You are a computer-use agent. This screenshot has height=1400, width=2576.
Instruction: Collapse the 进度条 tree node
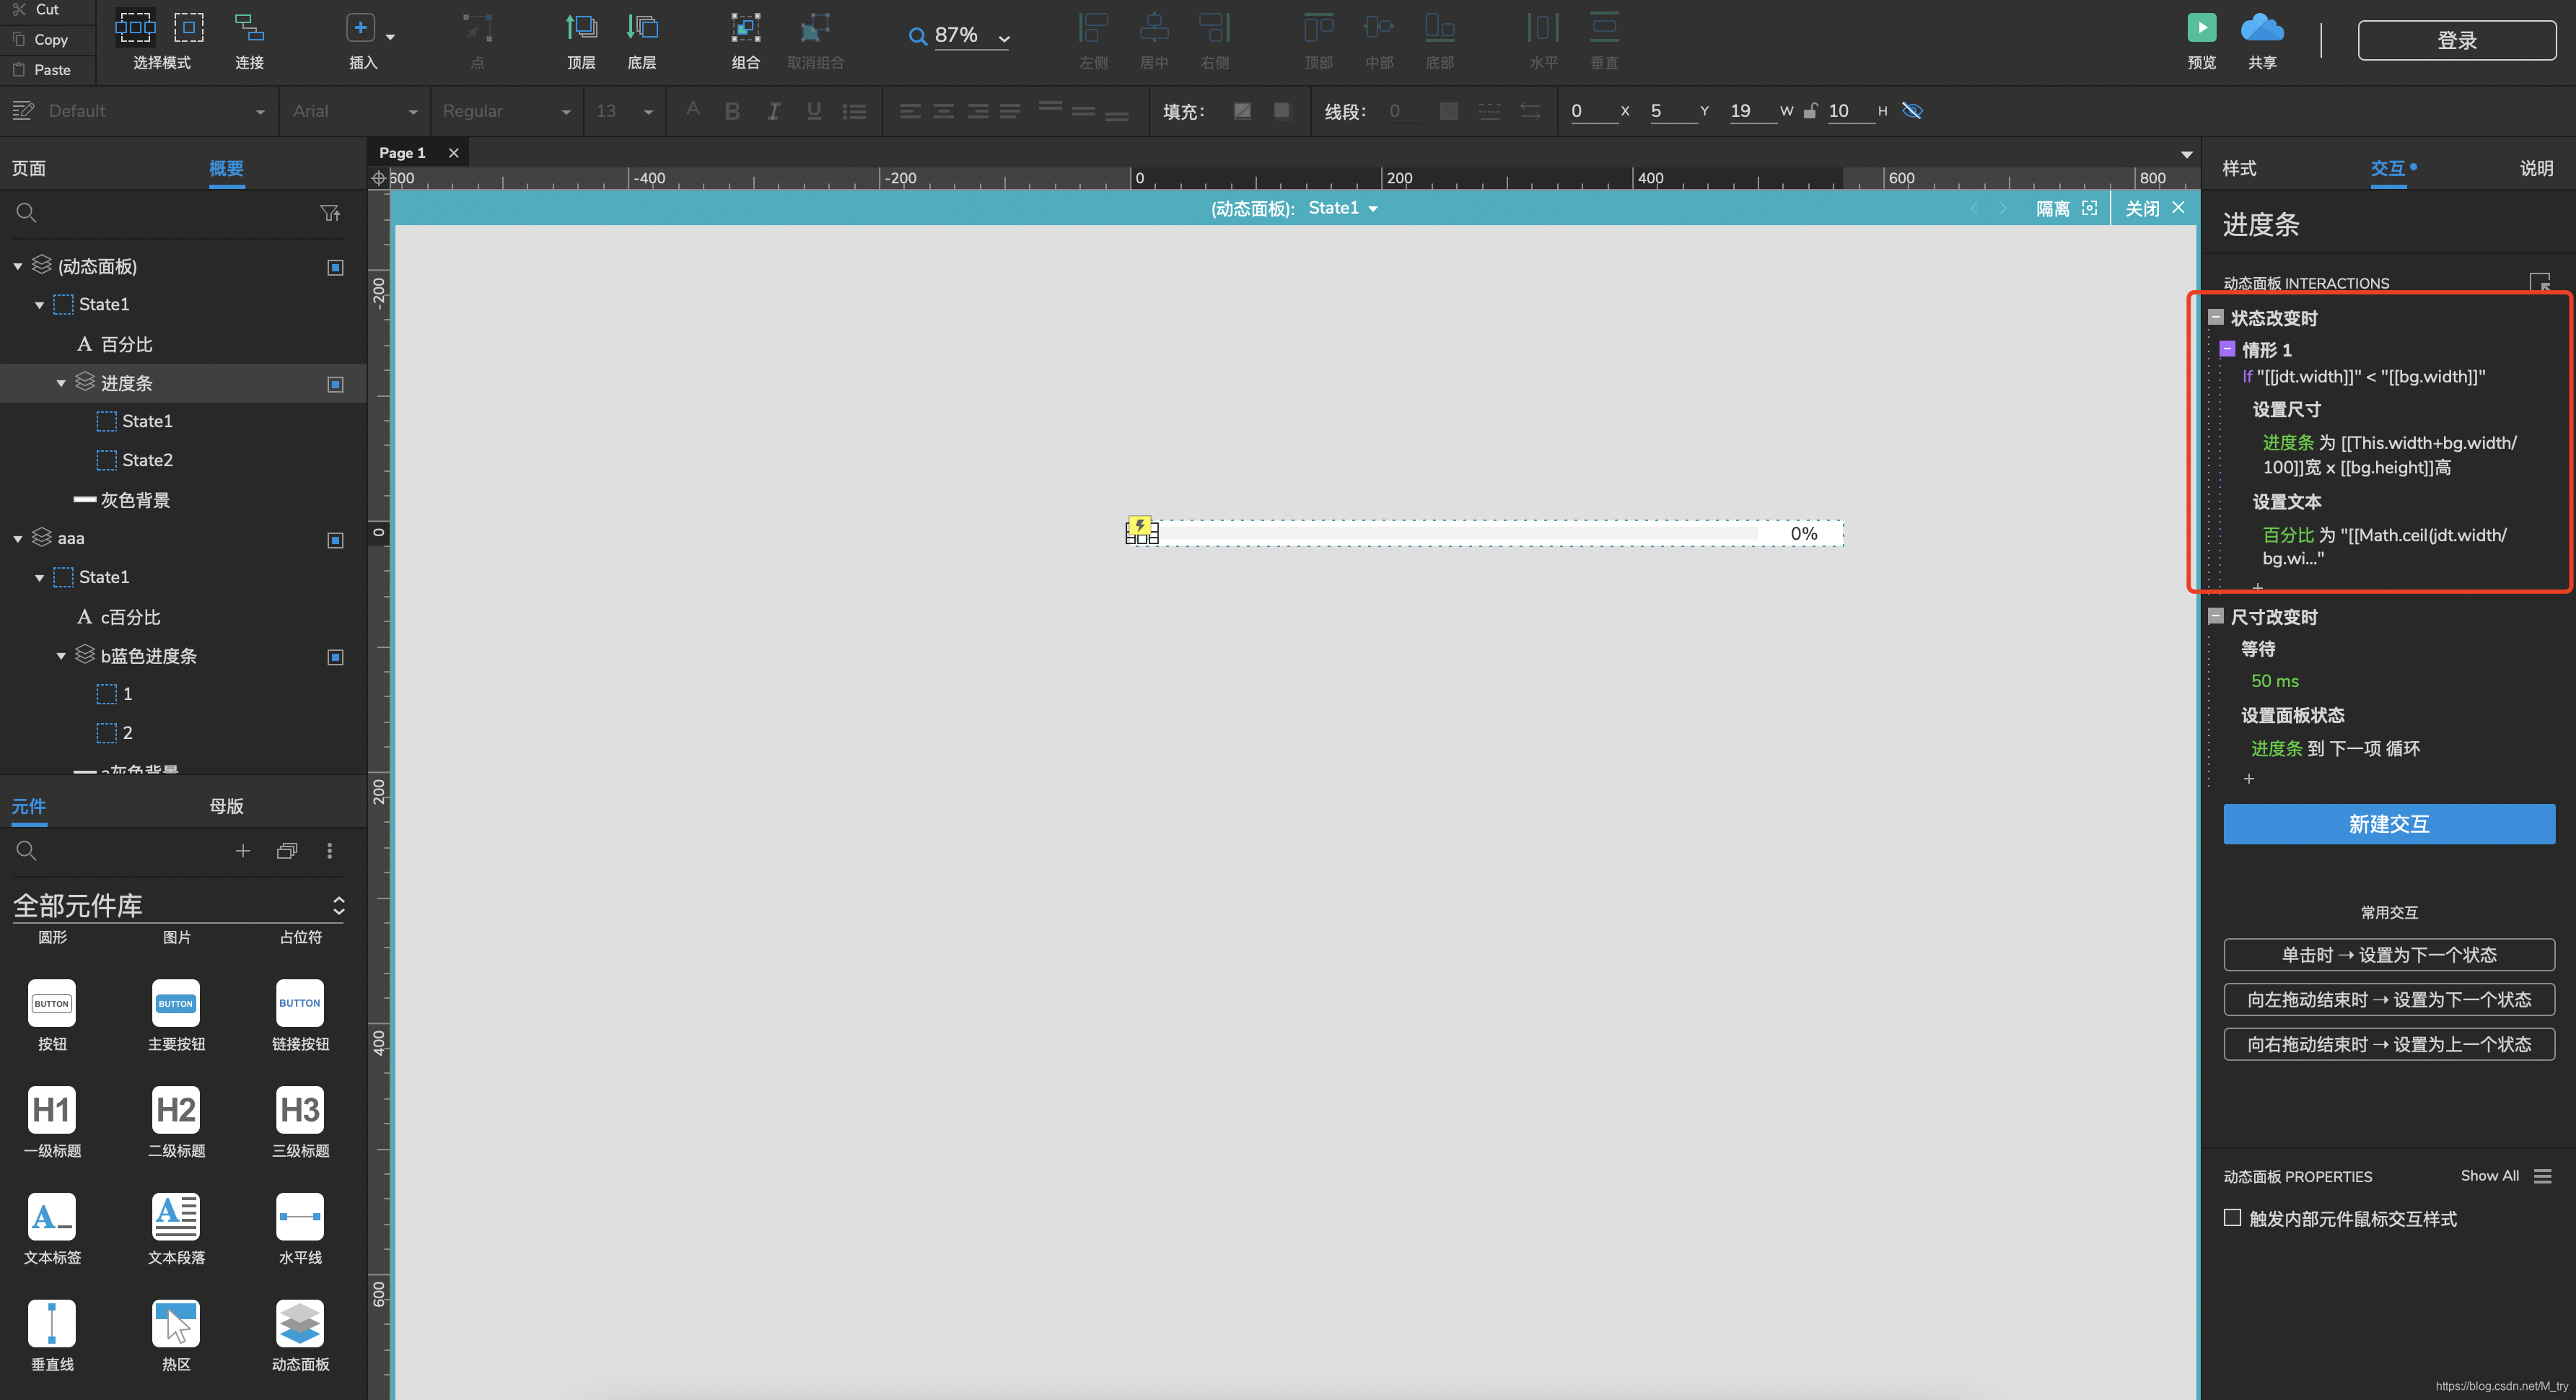(61, 383)
